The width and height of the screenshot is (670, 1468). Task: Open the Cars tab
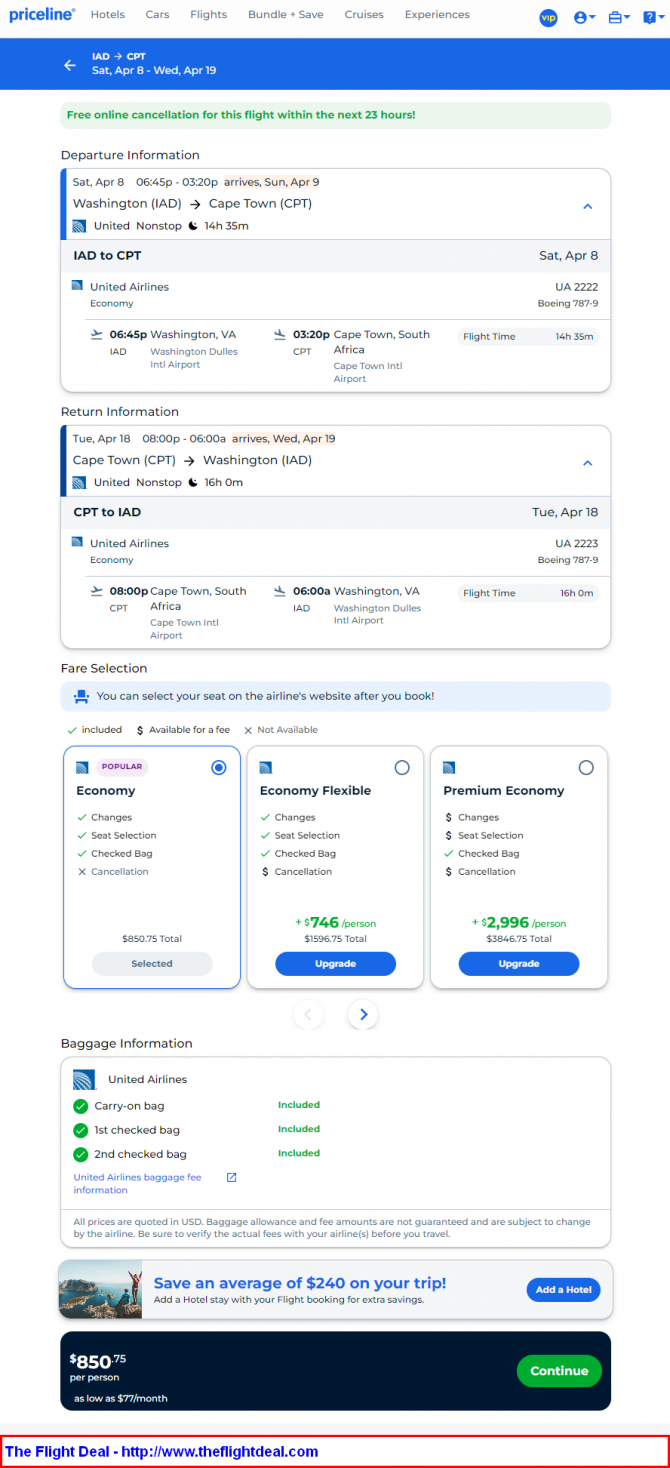click(x=157, y=15)
